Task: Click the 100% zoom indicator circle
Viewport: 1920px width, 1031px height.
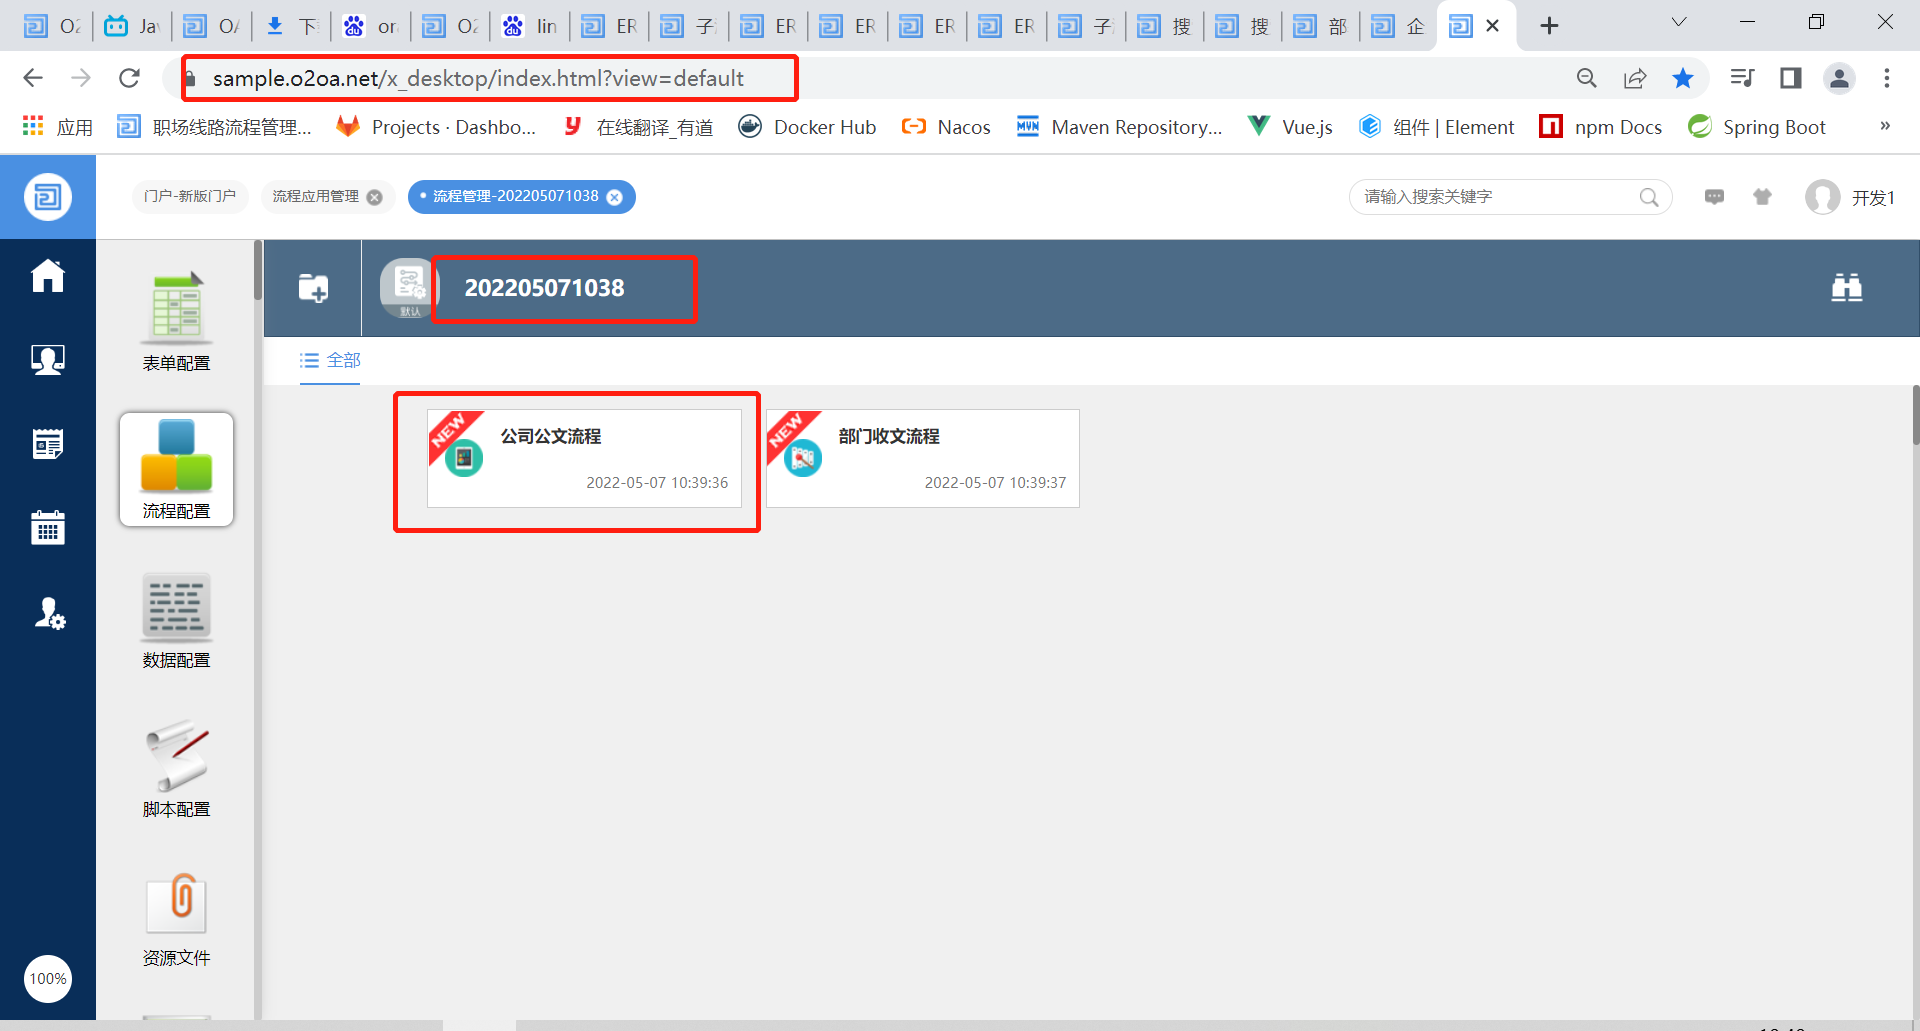Action: [x=48, y=978]
